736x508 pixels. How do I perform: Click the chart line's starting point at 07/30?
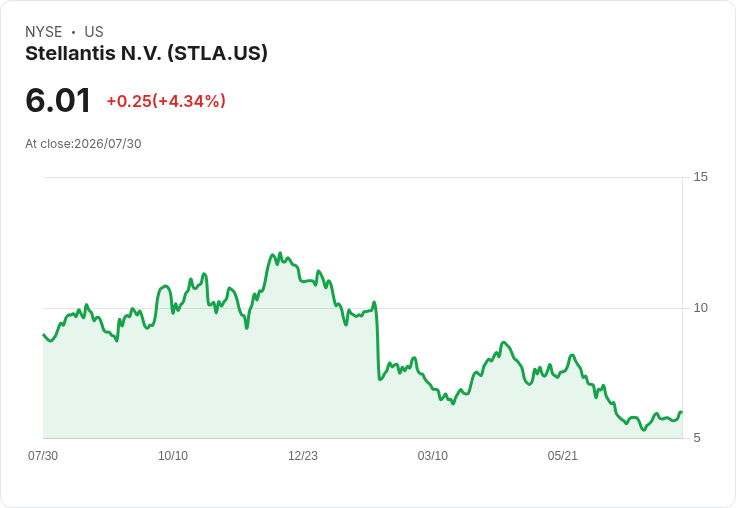44,335
